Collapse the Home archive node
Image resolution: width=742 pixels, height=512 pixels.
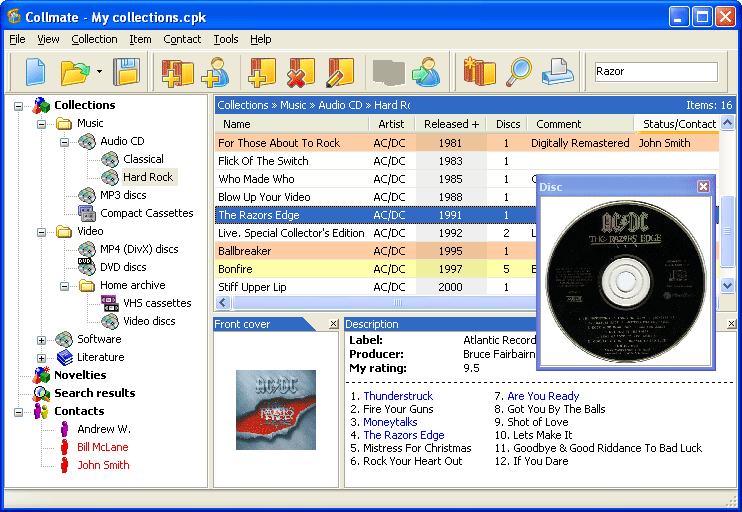pos(64,286)
